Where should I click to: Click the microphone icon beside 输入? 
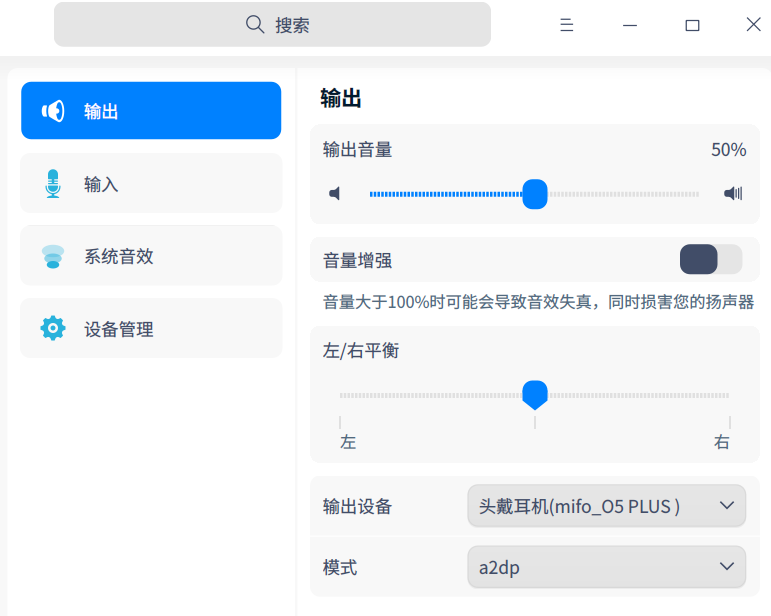coord(53,184)
